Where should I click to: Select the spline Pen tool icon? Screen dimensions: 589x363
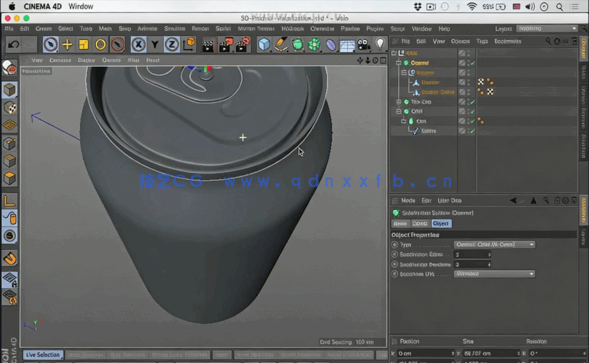click(281, 44)
